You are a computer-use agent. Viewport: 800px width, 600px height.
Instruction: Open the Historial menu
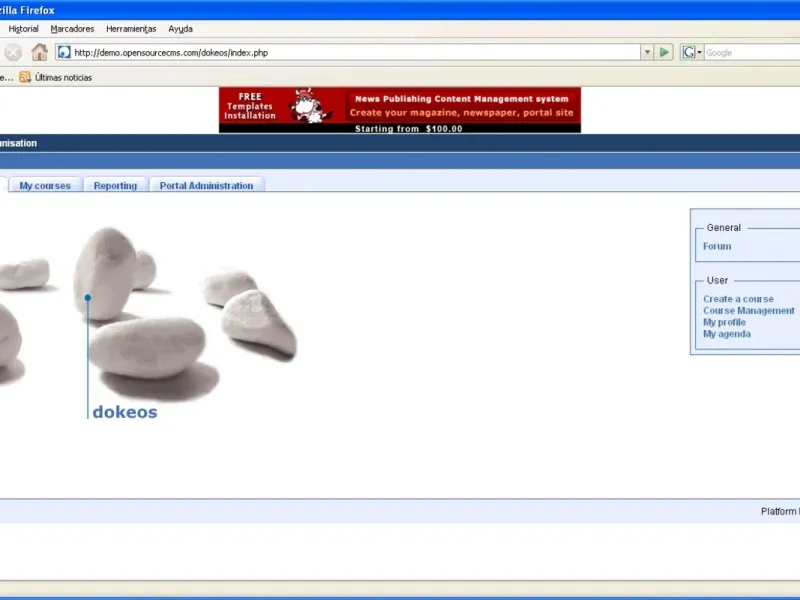coord(23,29)
